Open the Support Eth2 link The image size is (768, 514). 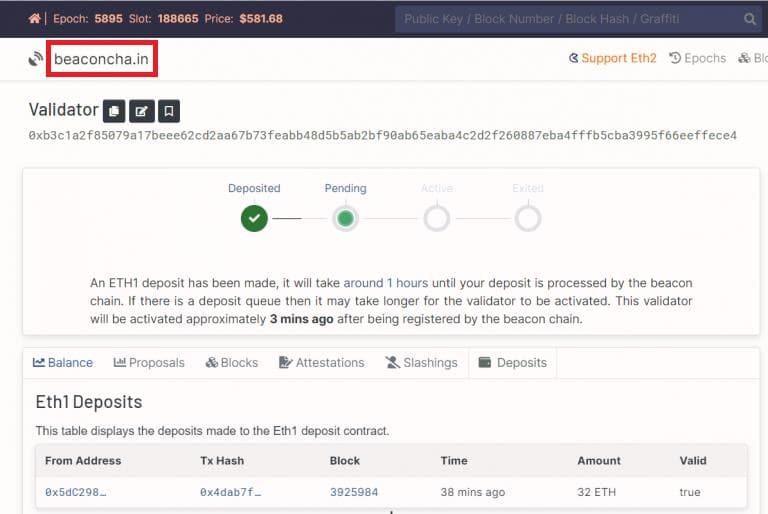pyautogui.click(x=612, y=58)
